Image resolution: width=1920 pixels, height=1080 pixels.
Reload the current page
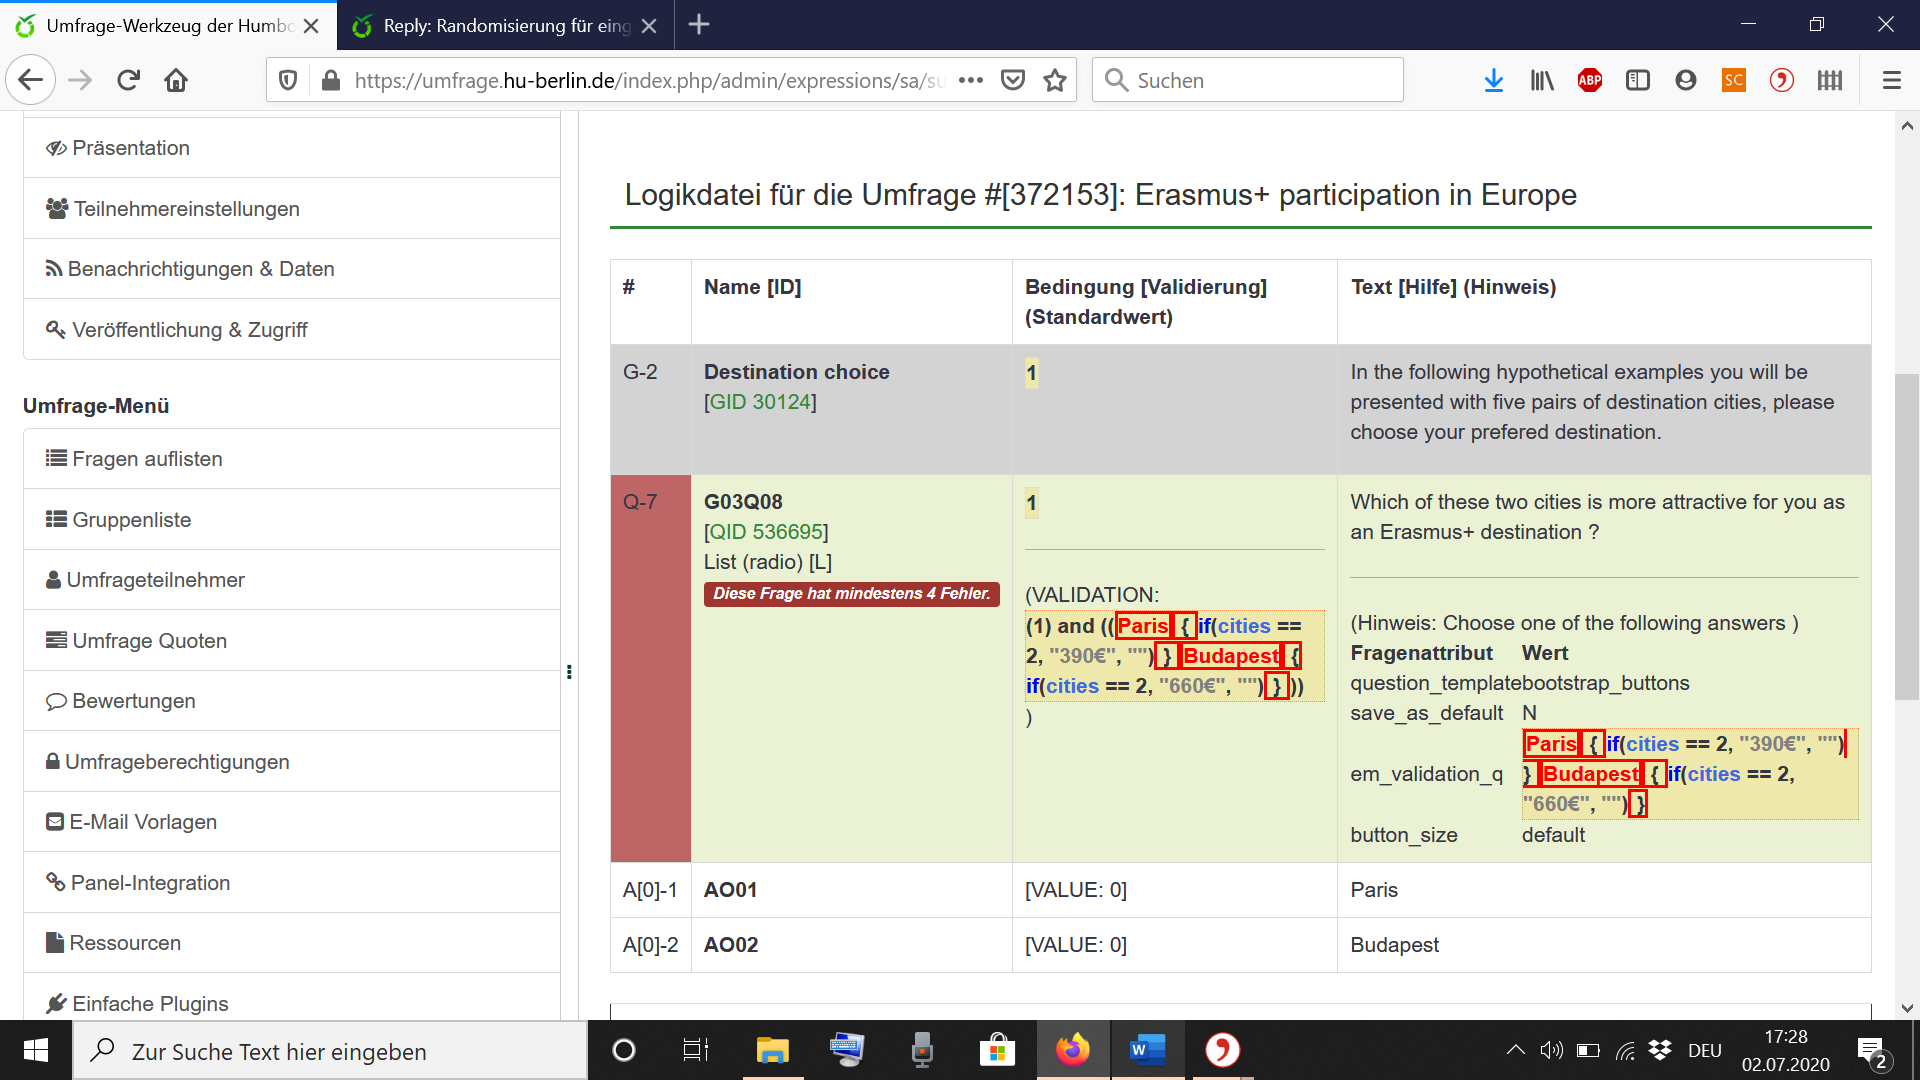[x=128, y=80]
